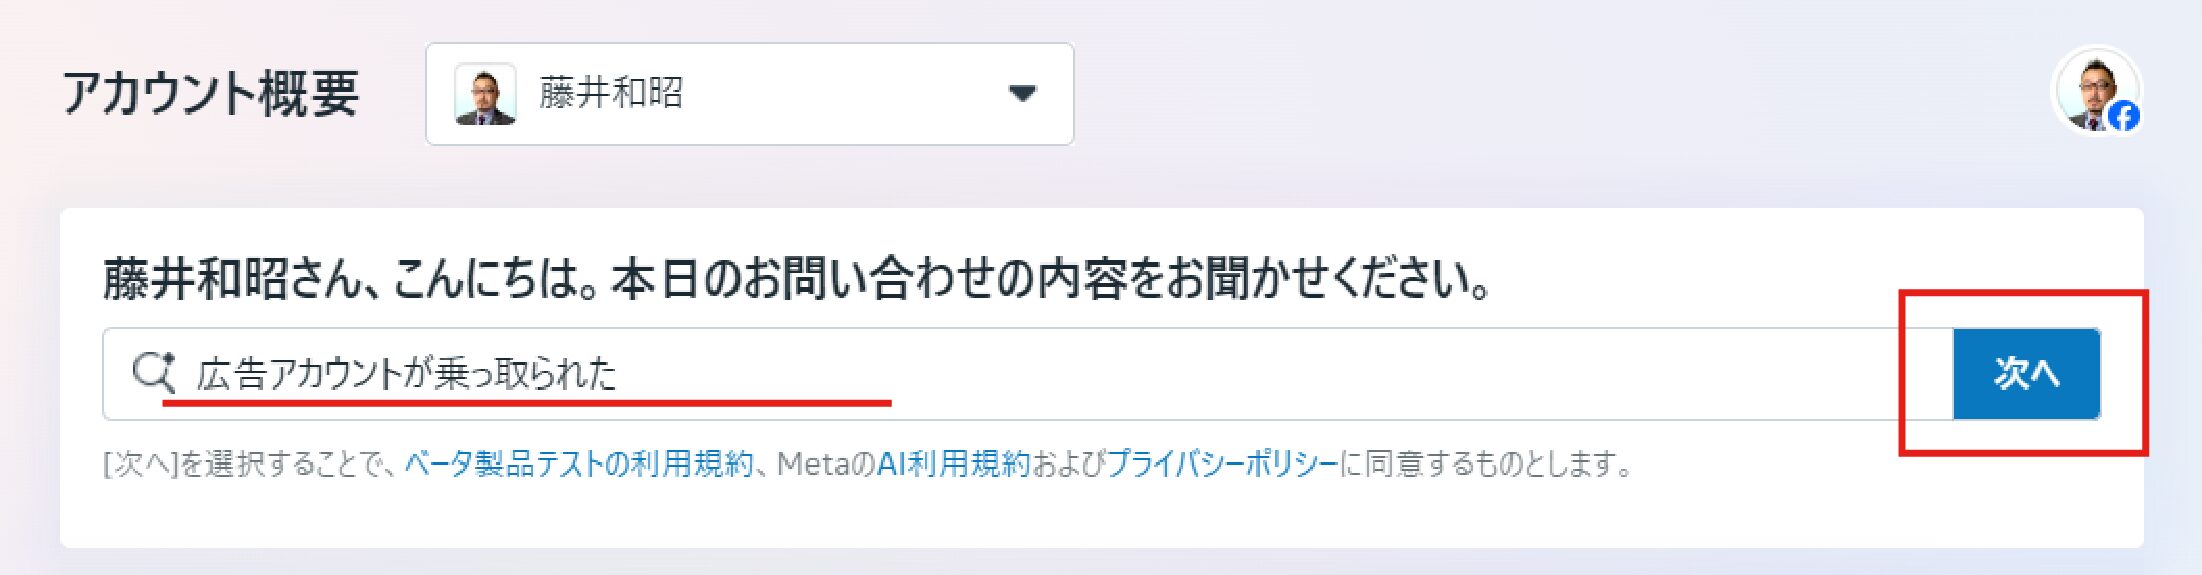Click the 次へ button

point(2026,373)
